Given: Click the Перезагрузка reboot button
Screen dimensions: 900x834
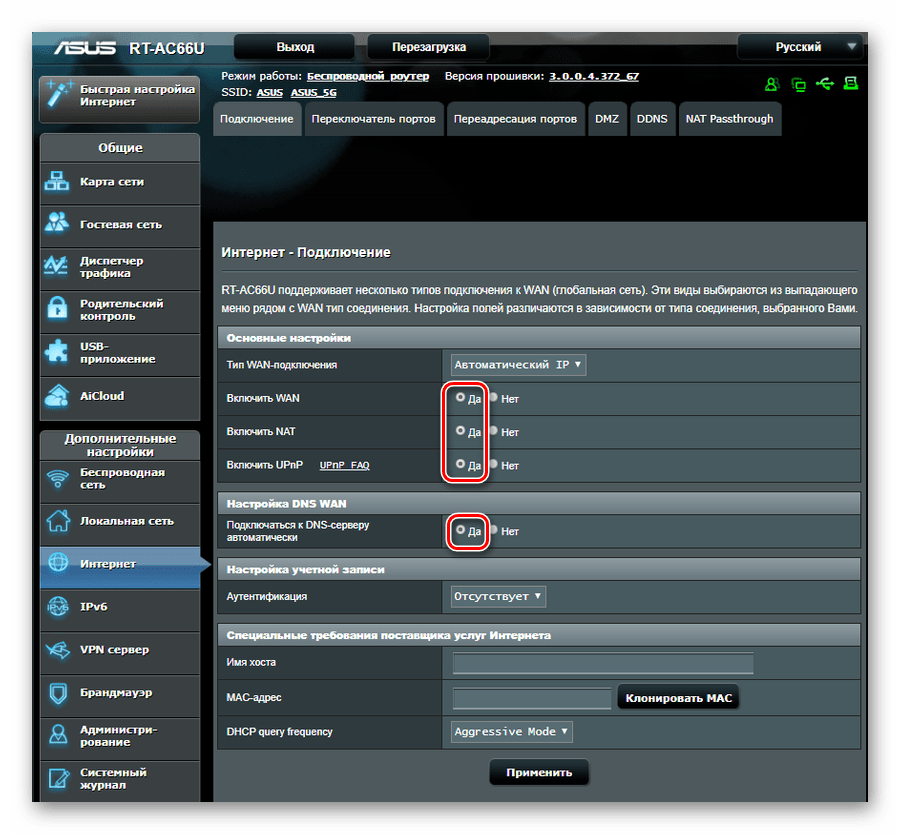Looking at the screenshot, I should (x=429, y=47).
